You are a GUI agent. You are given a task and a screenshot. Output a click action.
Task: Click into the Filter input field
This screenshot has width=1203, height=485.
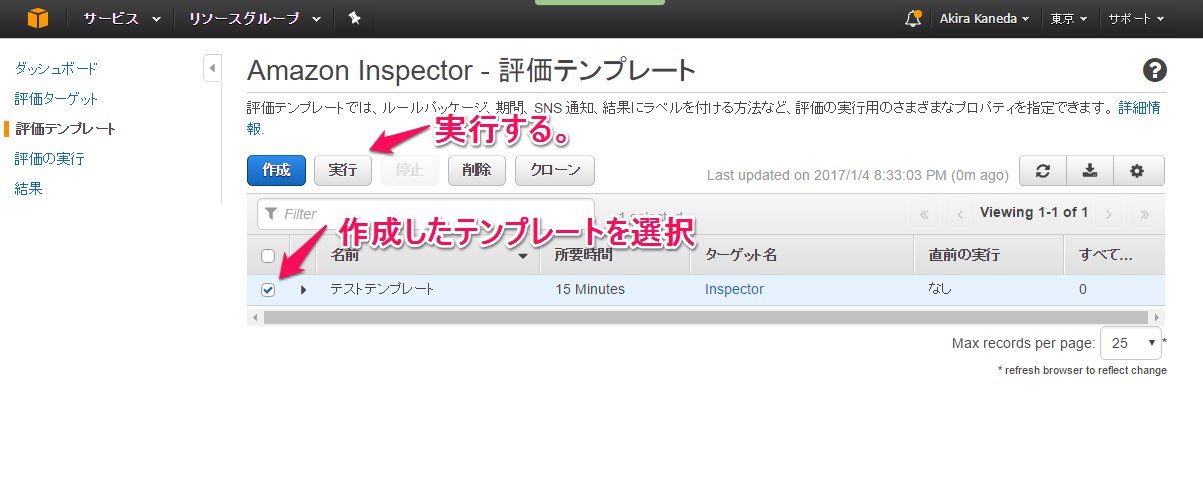point(430,214)
